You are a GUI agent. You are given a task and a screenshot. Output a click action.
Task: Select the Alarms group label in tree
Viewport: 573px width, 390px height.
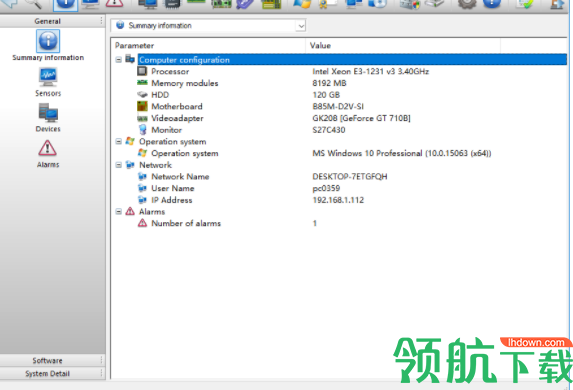(152, 212)
